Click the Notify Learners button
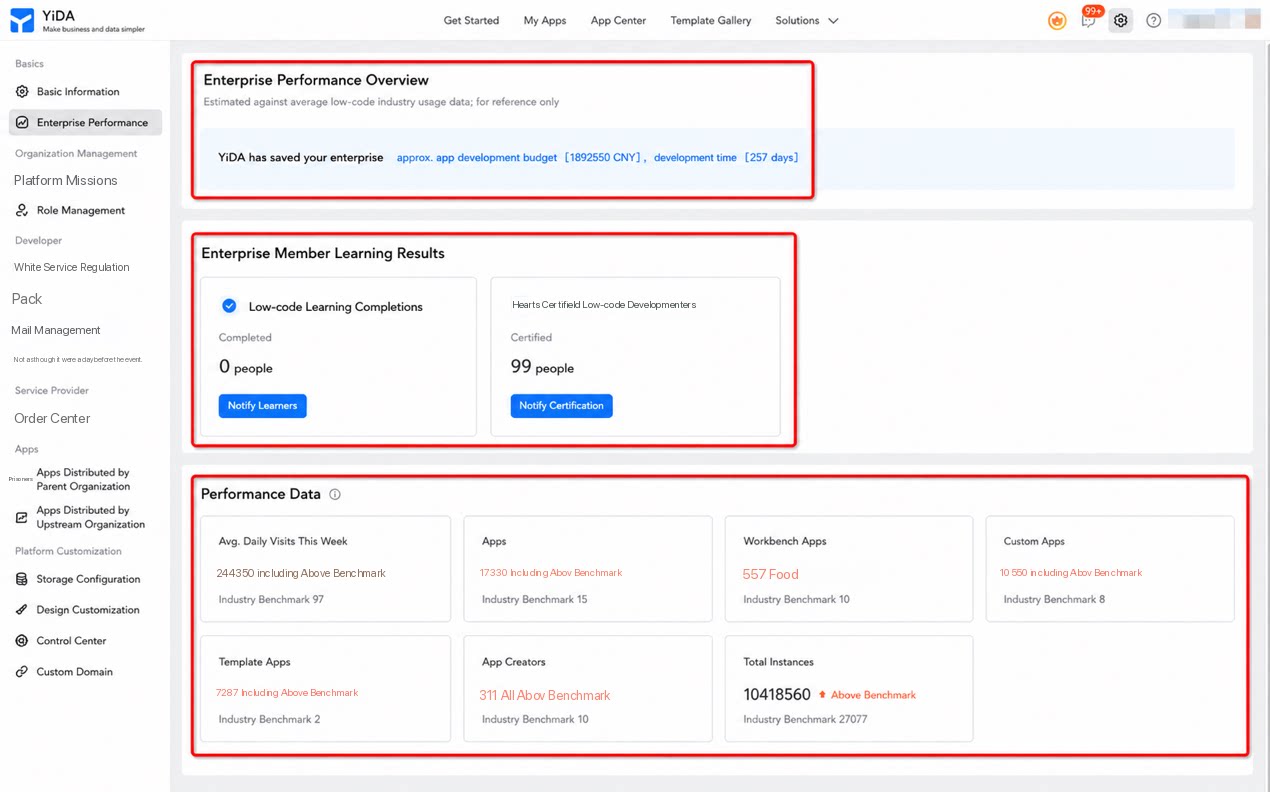The height and width of the screenshot is (792, 1270). coord(262,405)
